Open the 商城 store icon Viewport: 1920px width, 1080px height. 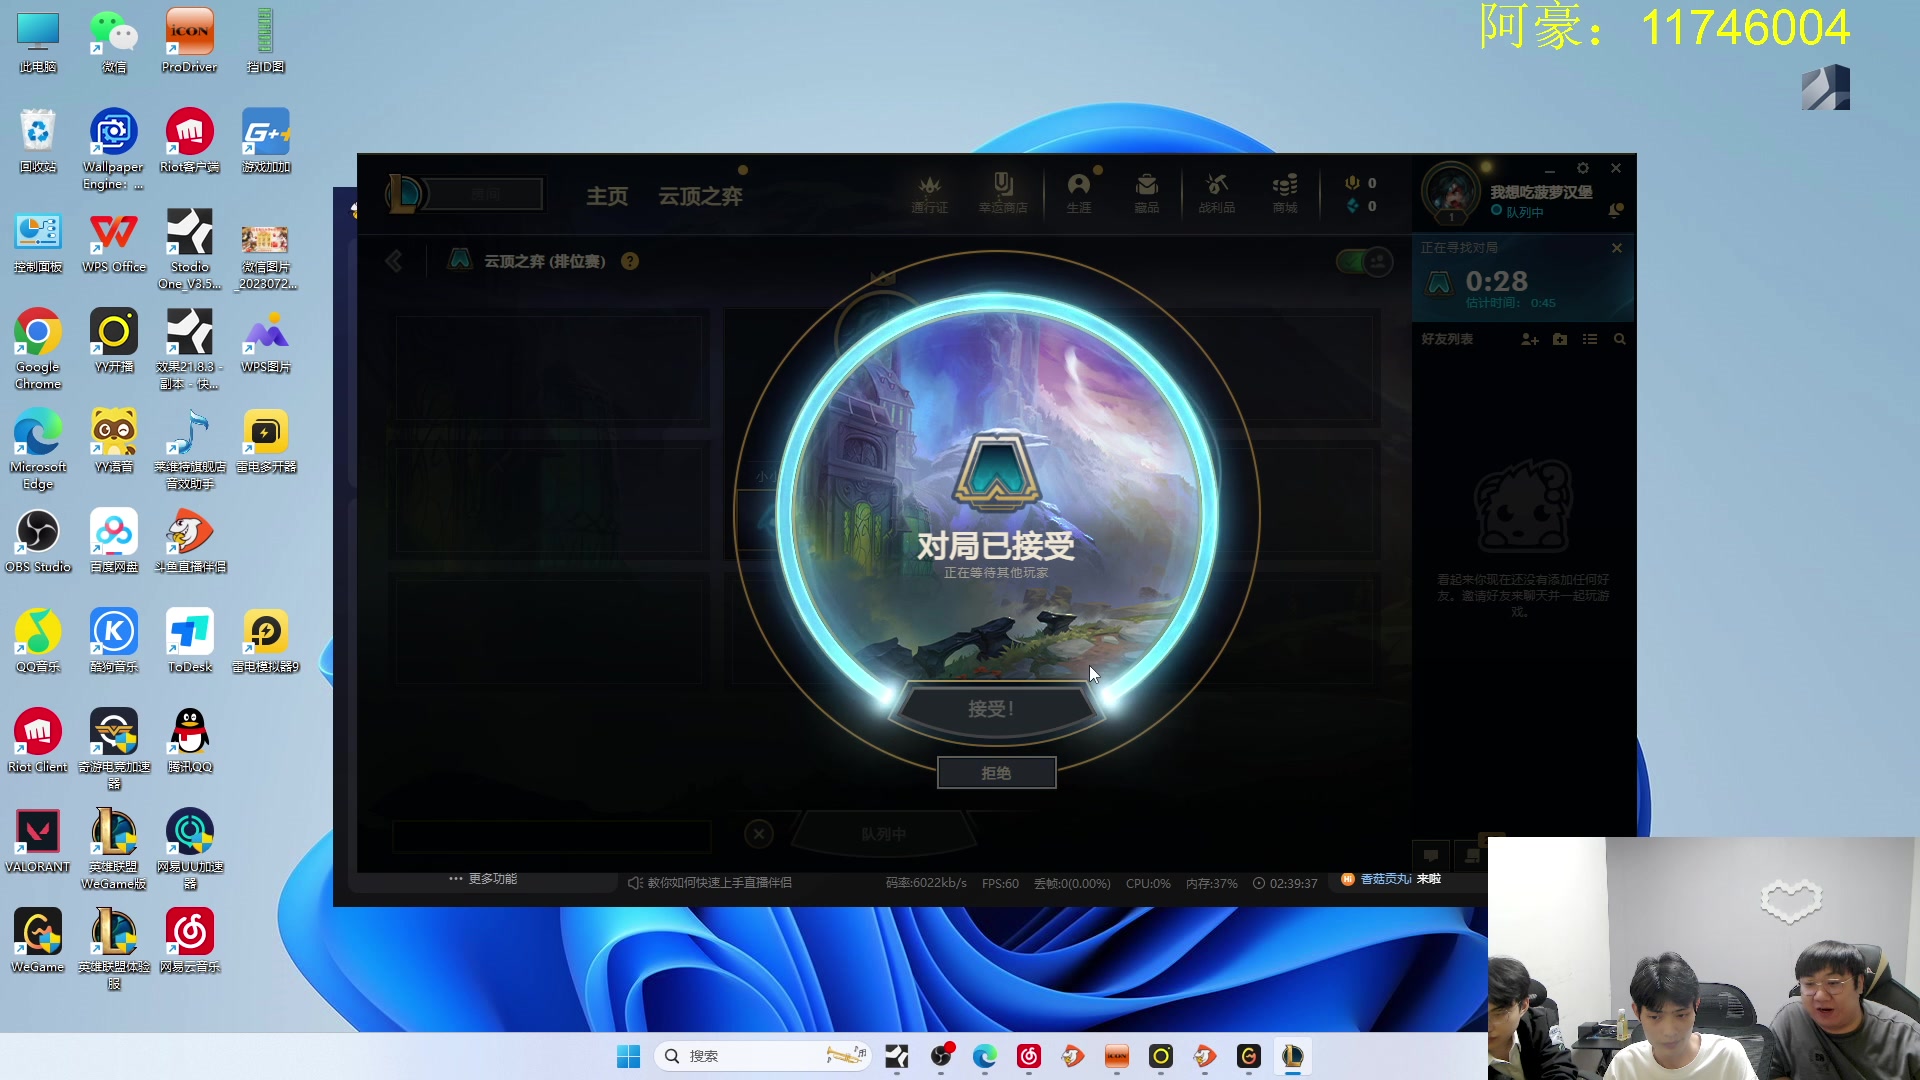(1285, 193)
